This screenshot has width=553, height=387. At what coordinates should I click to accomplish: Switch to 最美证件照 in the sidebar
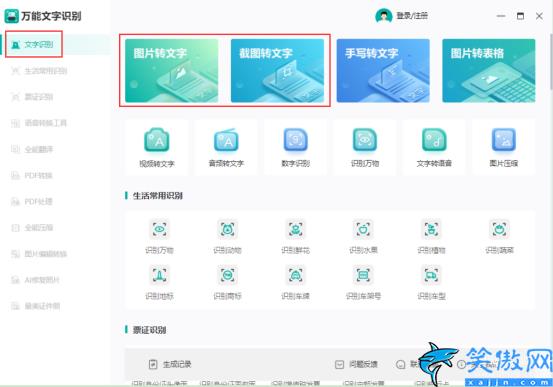pos(36,306)
